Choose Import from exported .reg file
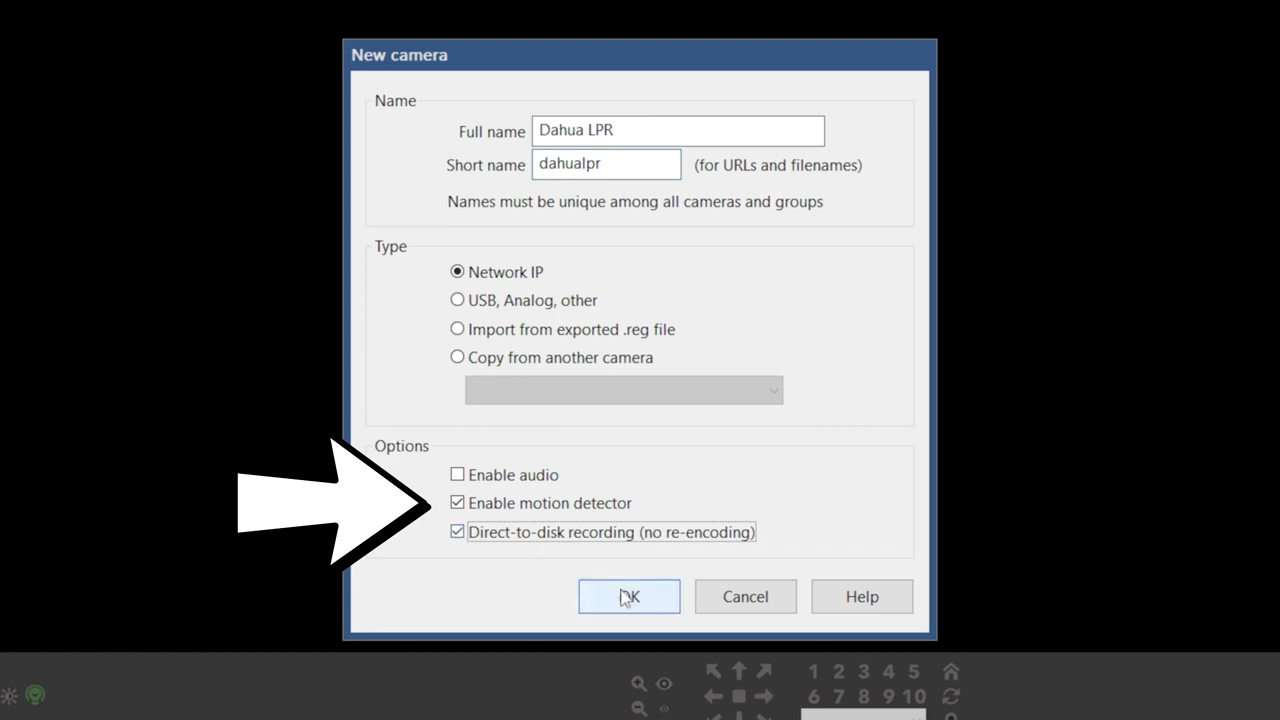 pyautogui.click(x=457, y=329)
